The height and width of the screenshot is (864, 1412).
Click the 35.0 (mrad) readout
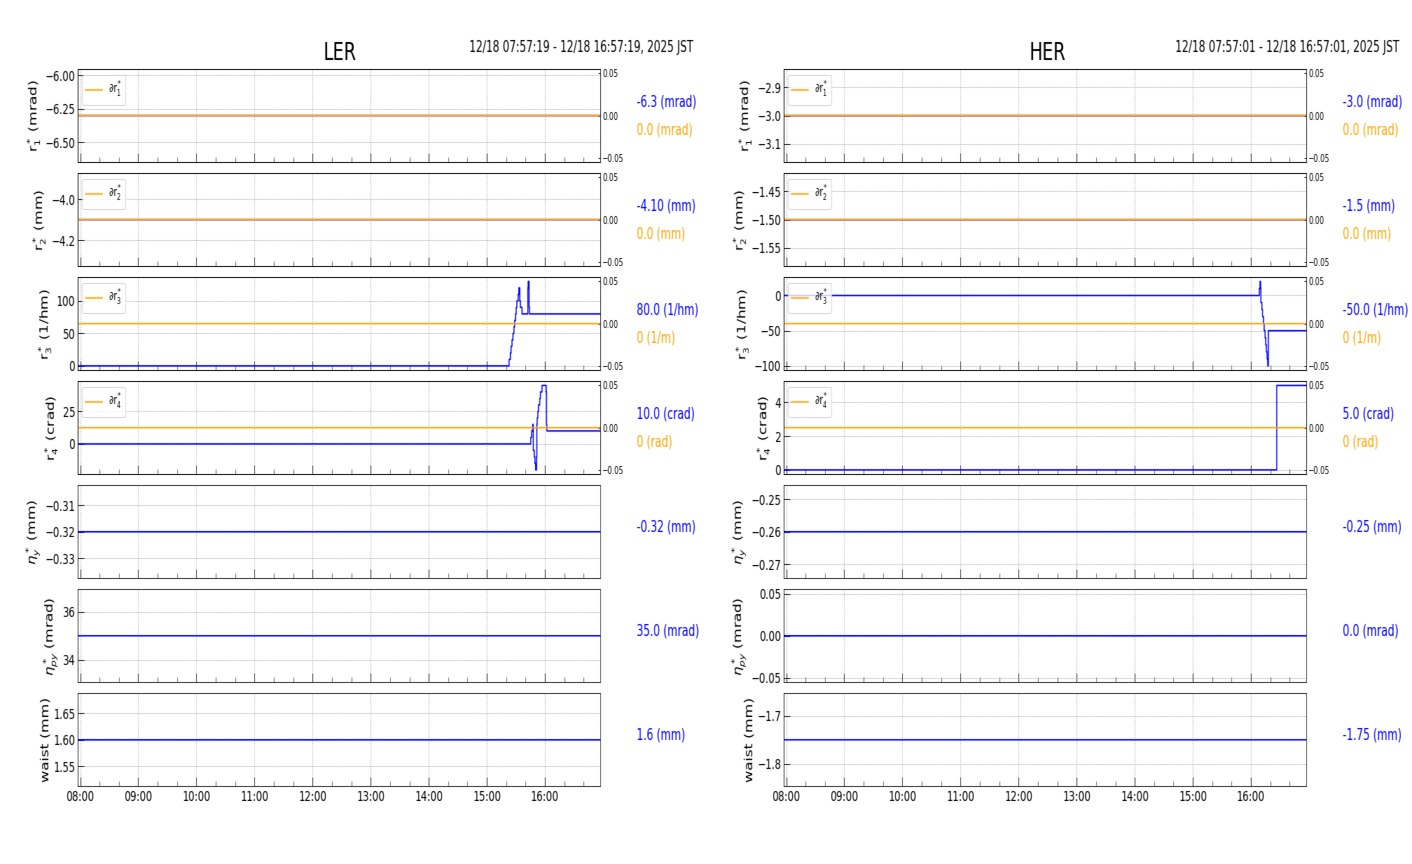(667, 631)
